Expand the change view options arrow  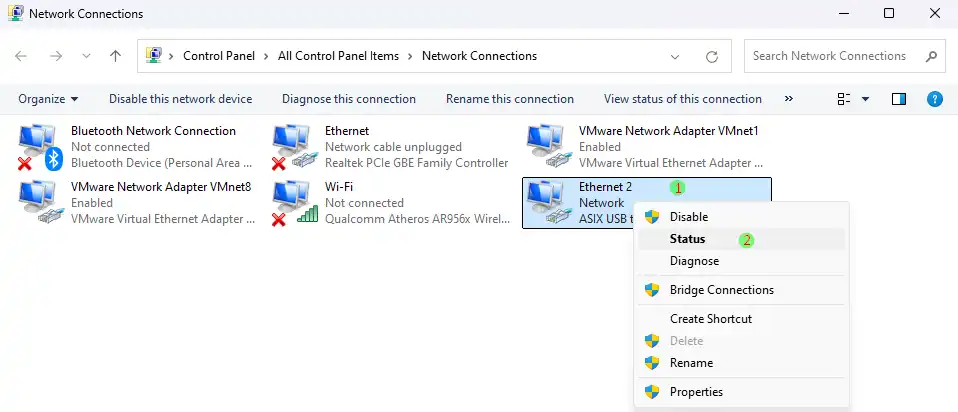pyautogui.click(x=865, y=99)
